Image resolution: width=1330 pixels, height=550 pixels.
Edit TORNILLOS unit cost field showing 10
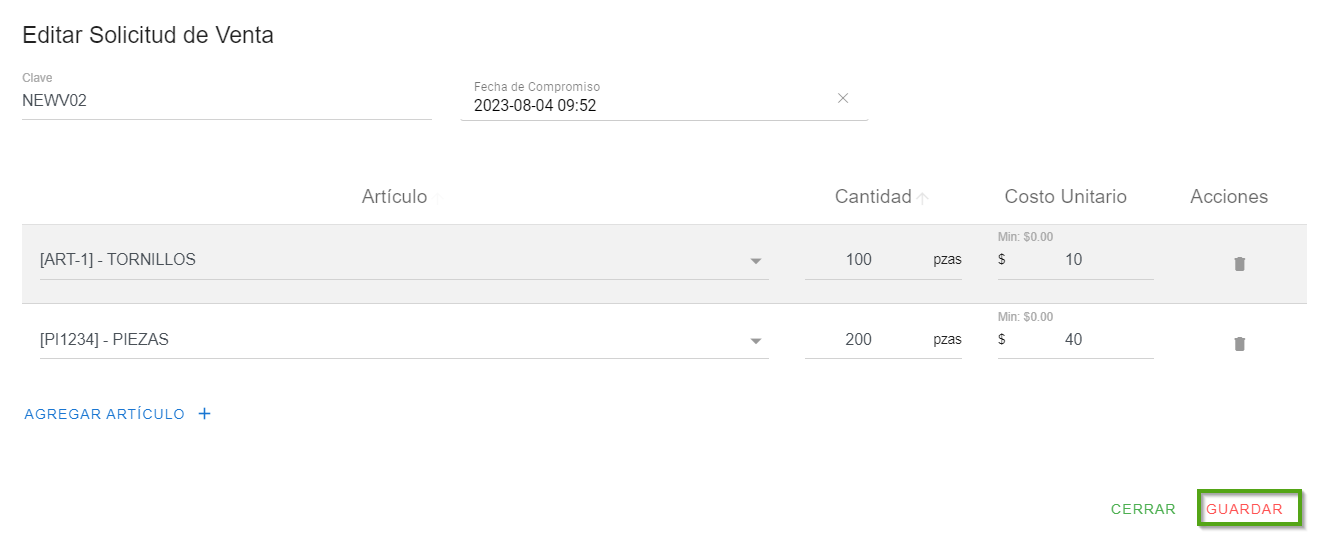1078,260
